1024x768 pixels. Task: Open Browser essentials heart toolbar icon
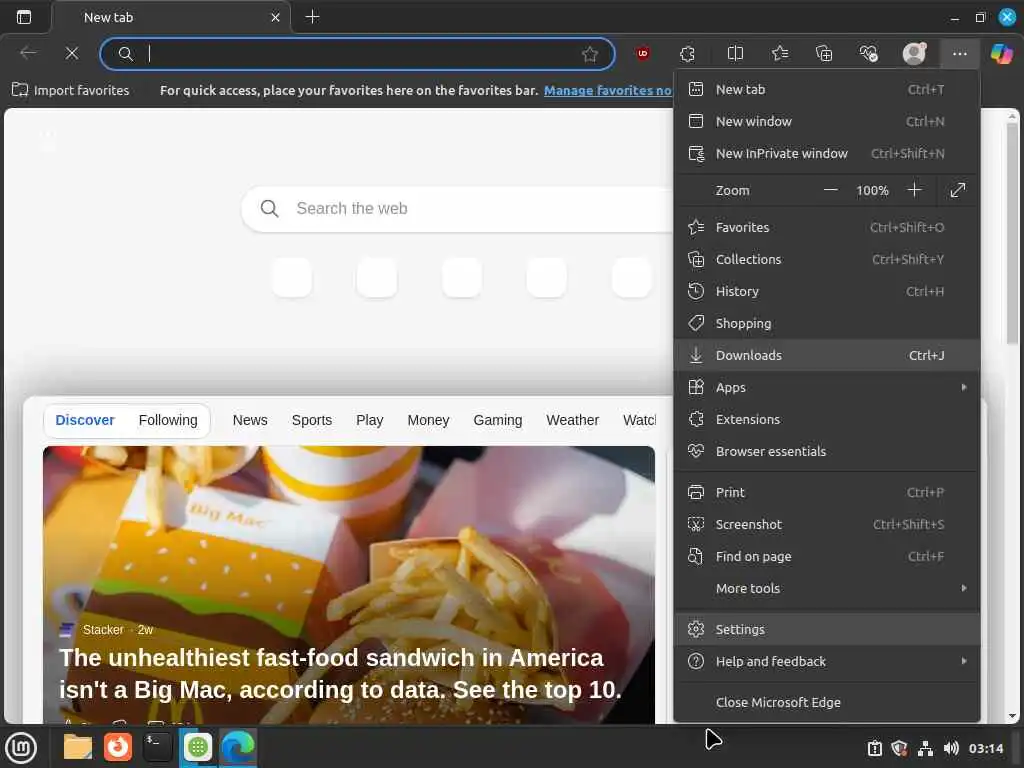click(869, 54)
